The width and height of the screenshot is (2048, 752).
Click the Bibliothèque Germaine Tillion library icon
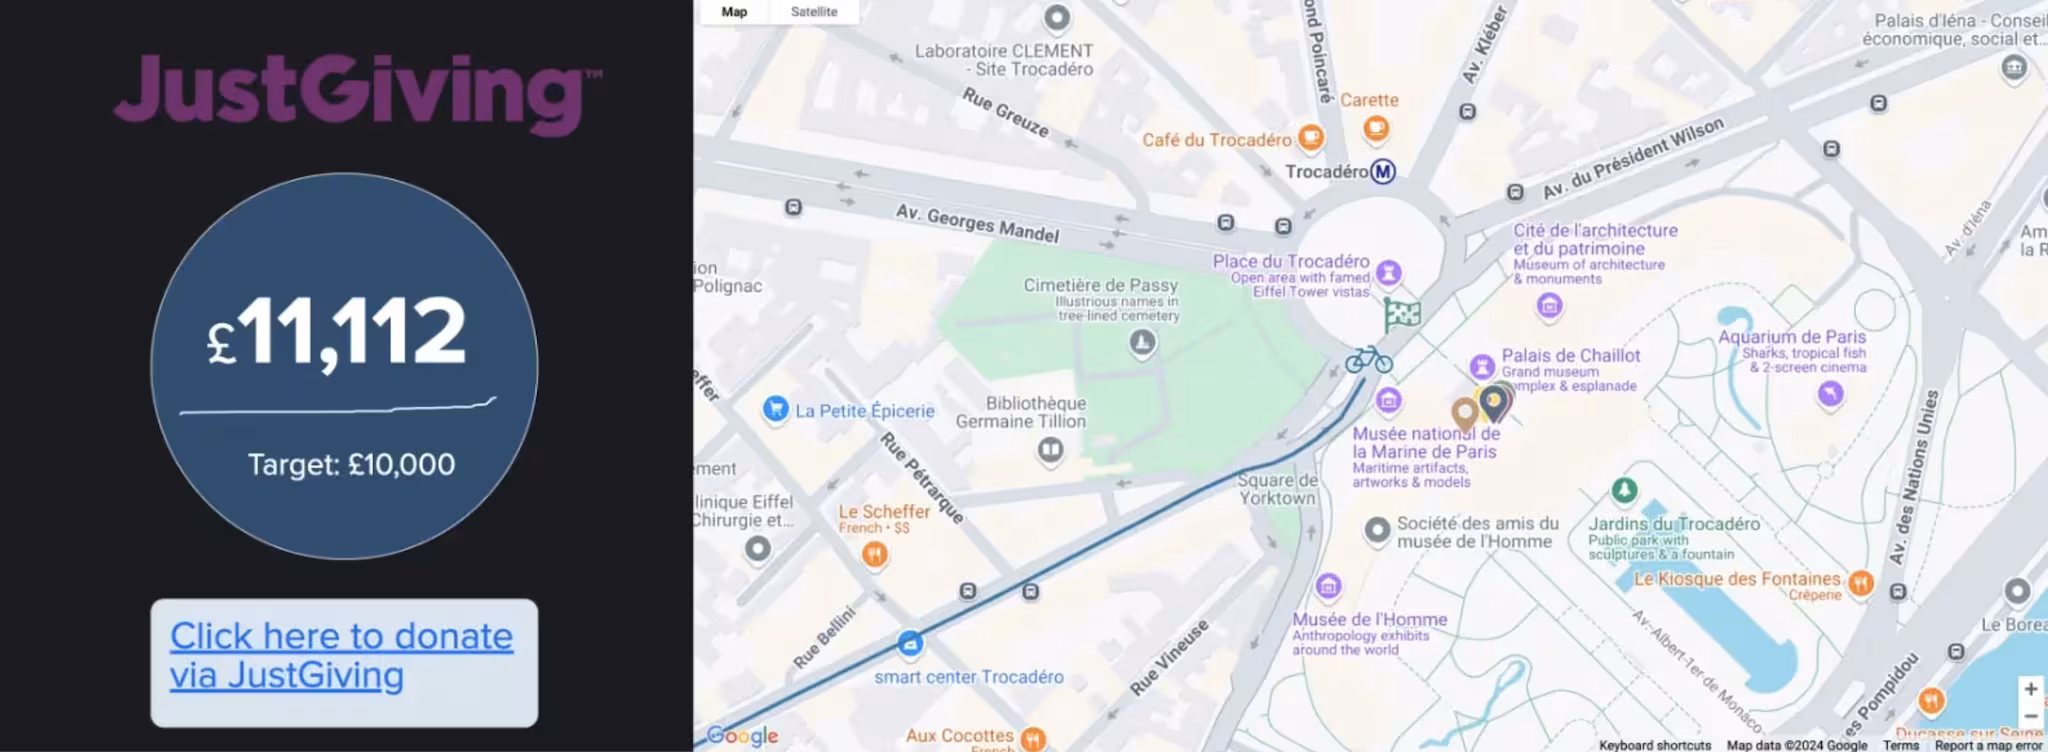1050,450
